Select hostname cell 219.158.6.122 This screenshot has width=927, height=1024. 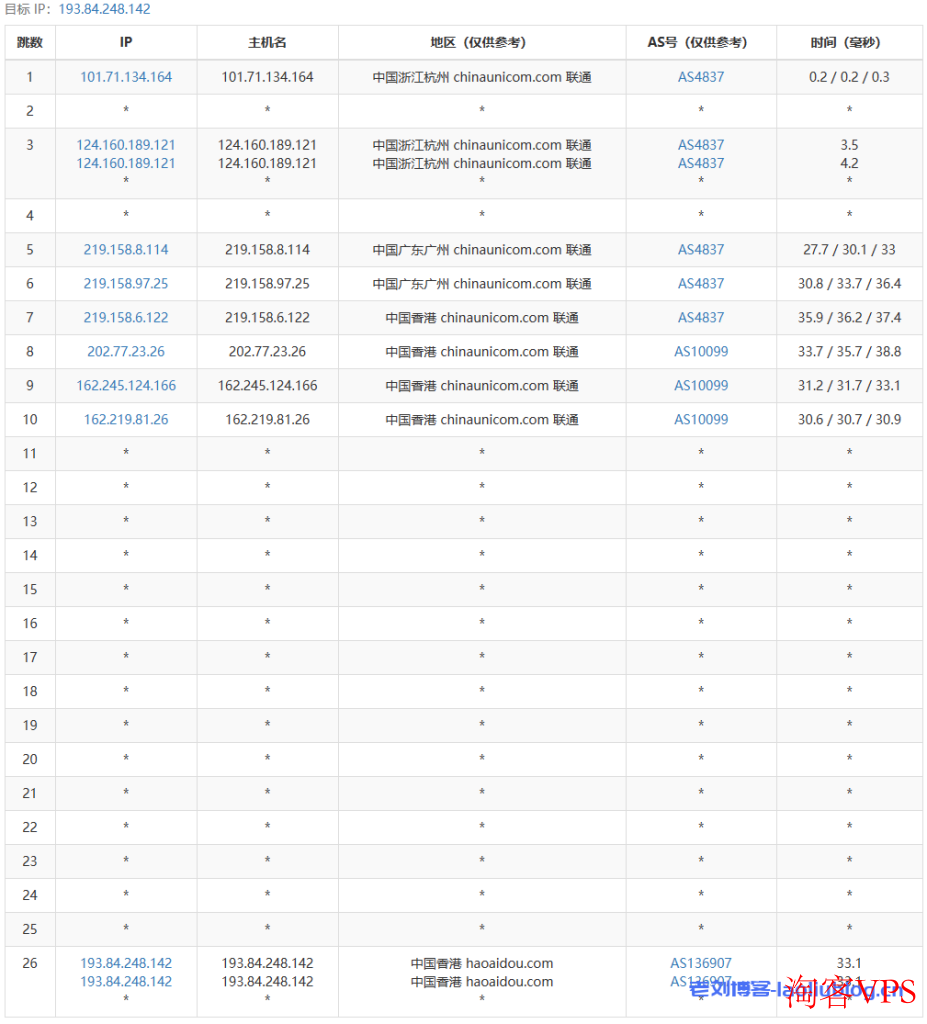pos(267,317)
